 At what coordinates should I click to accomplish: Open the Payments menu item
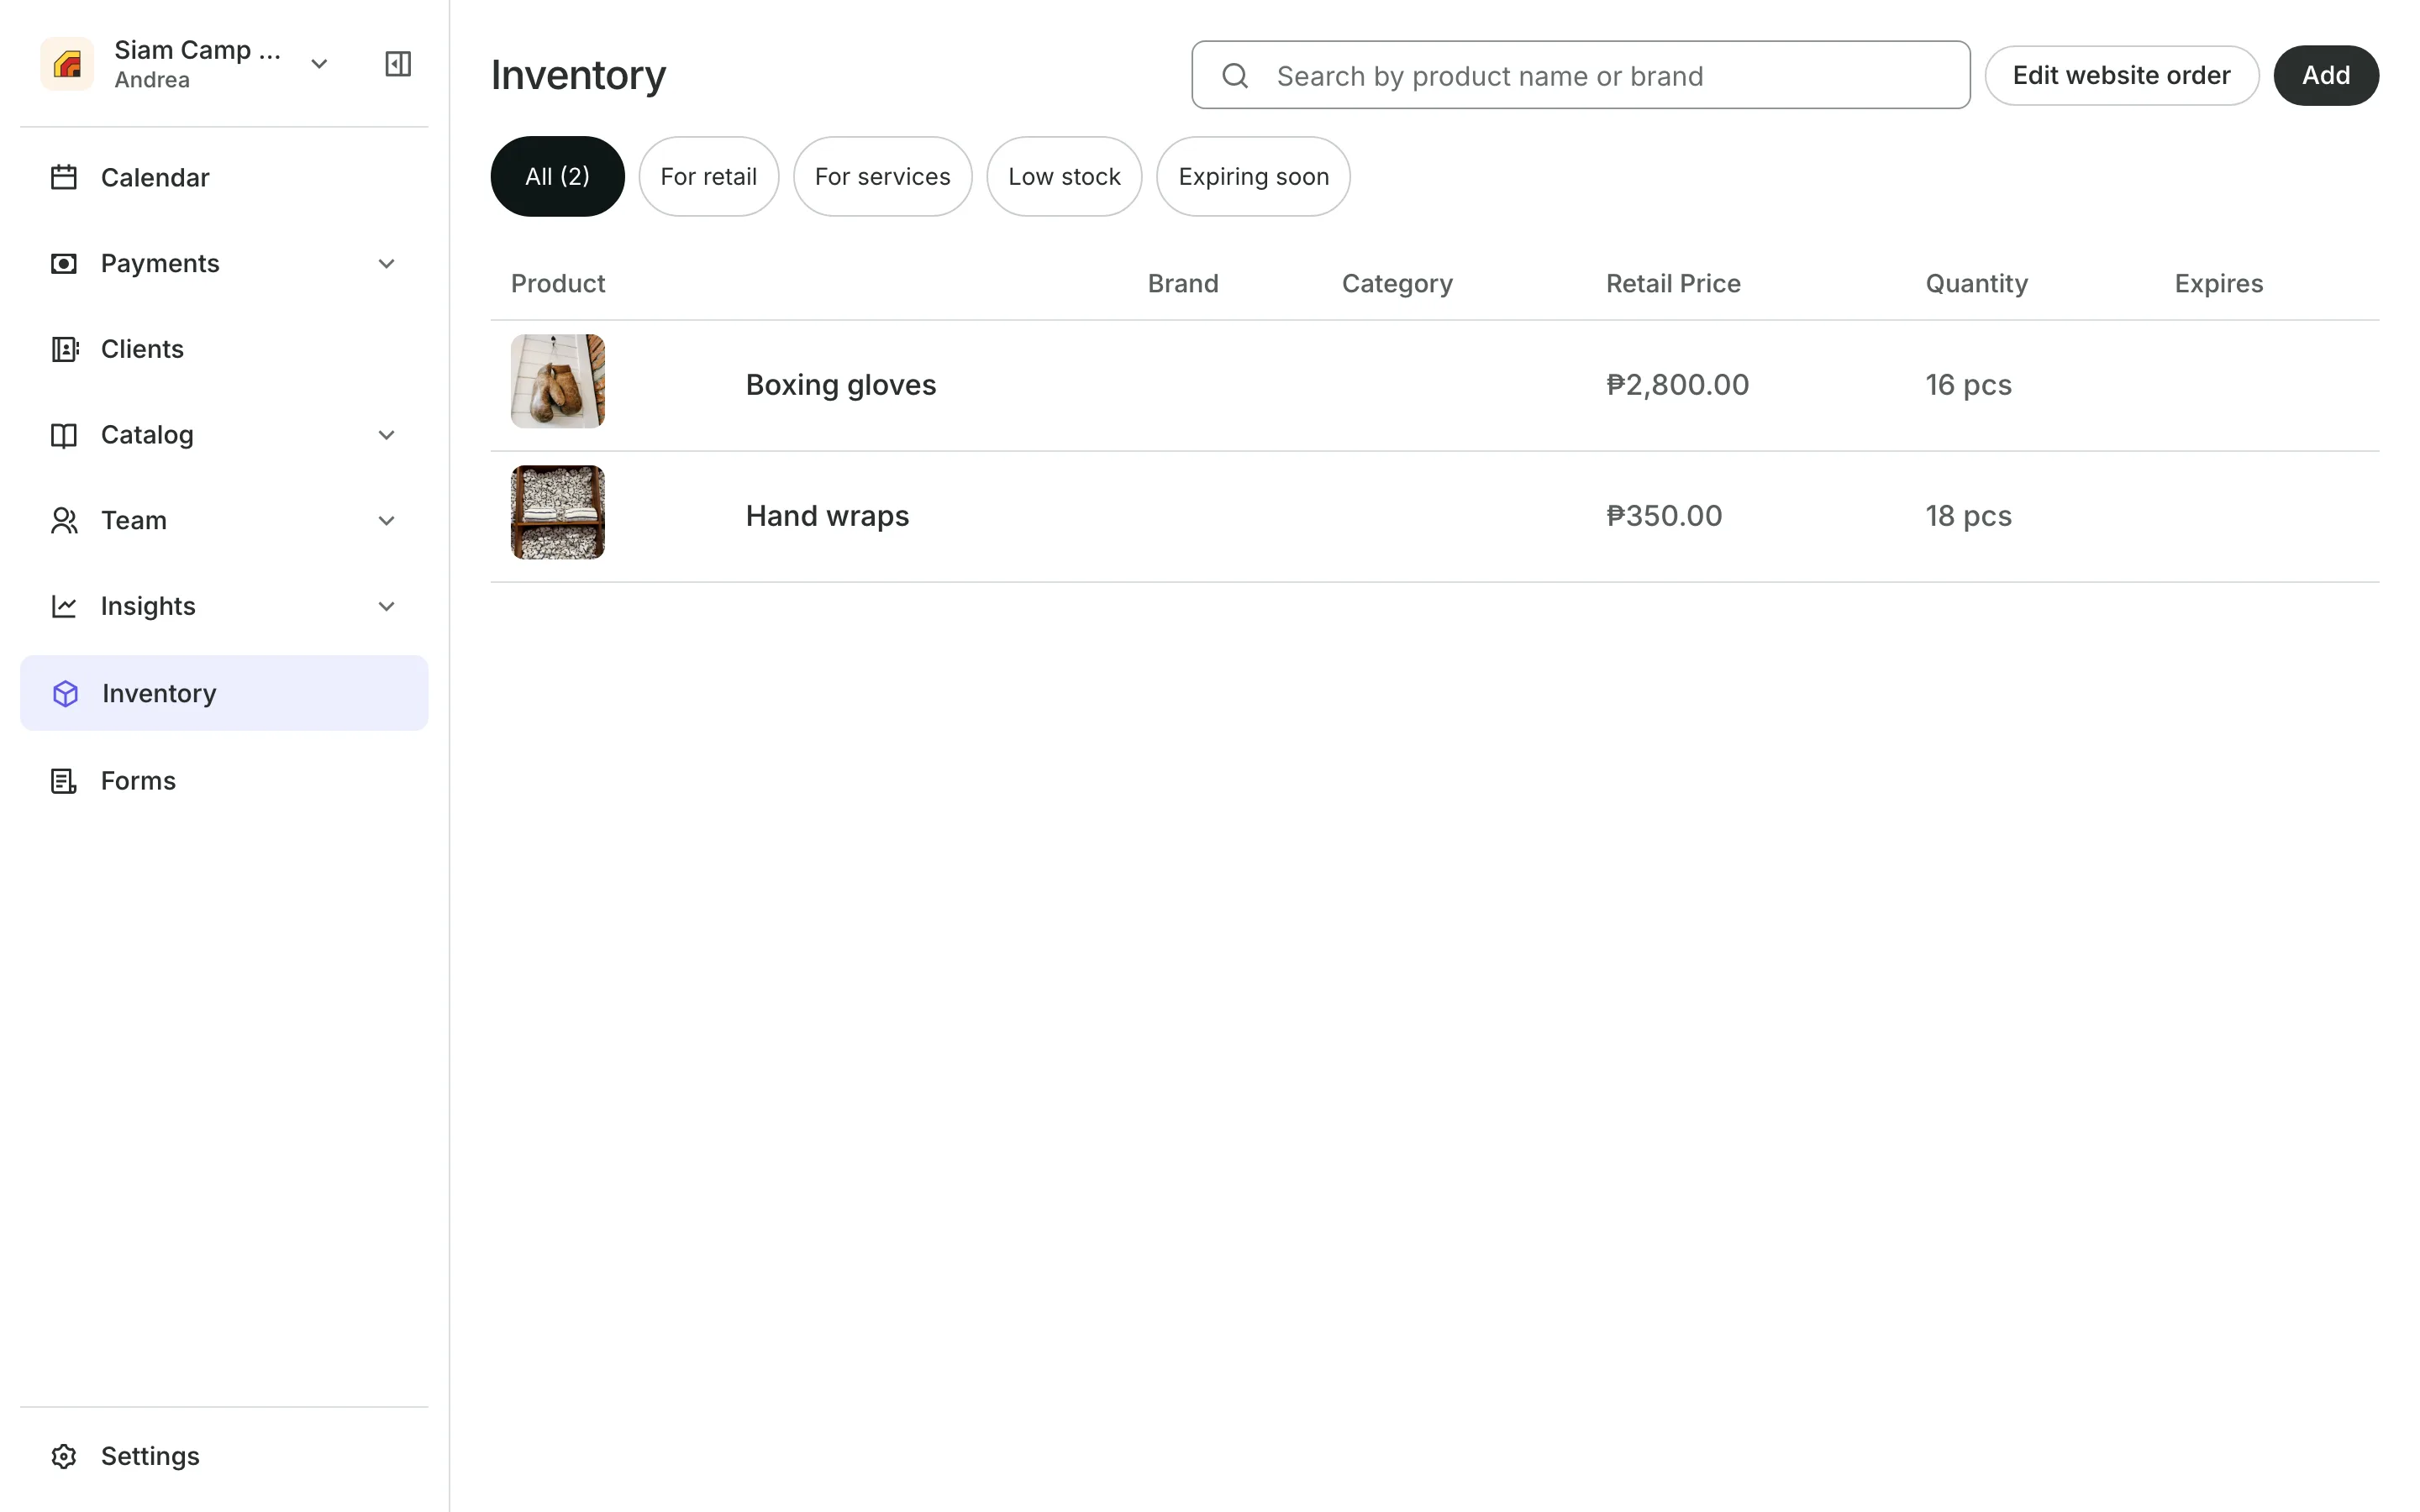point(224,263)
